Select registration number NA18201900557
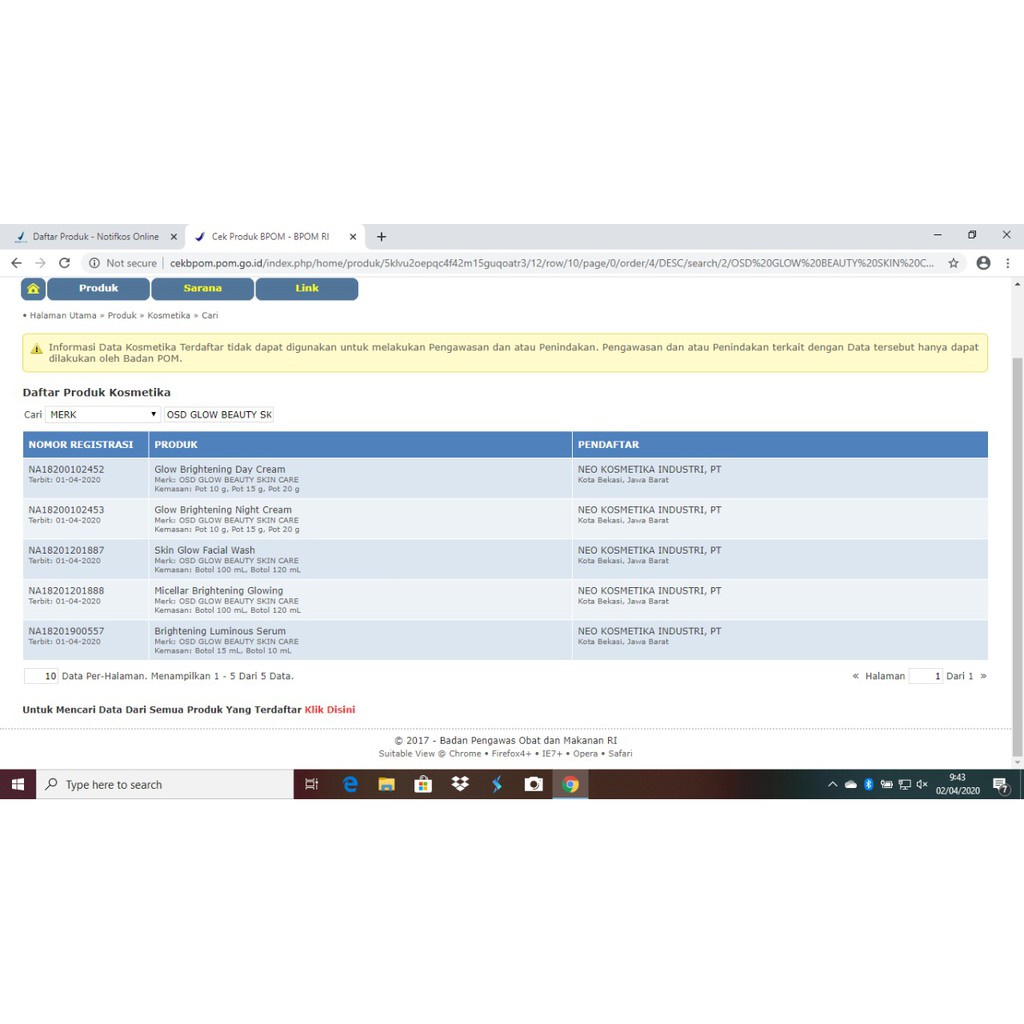 66,632
